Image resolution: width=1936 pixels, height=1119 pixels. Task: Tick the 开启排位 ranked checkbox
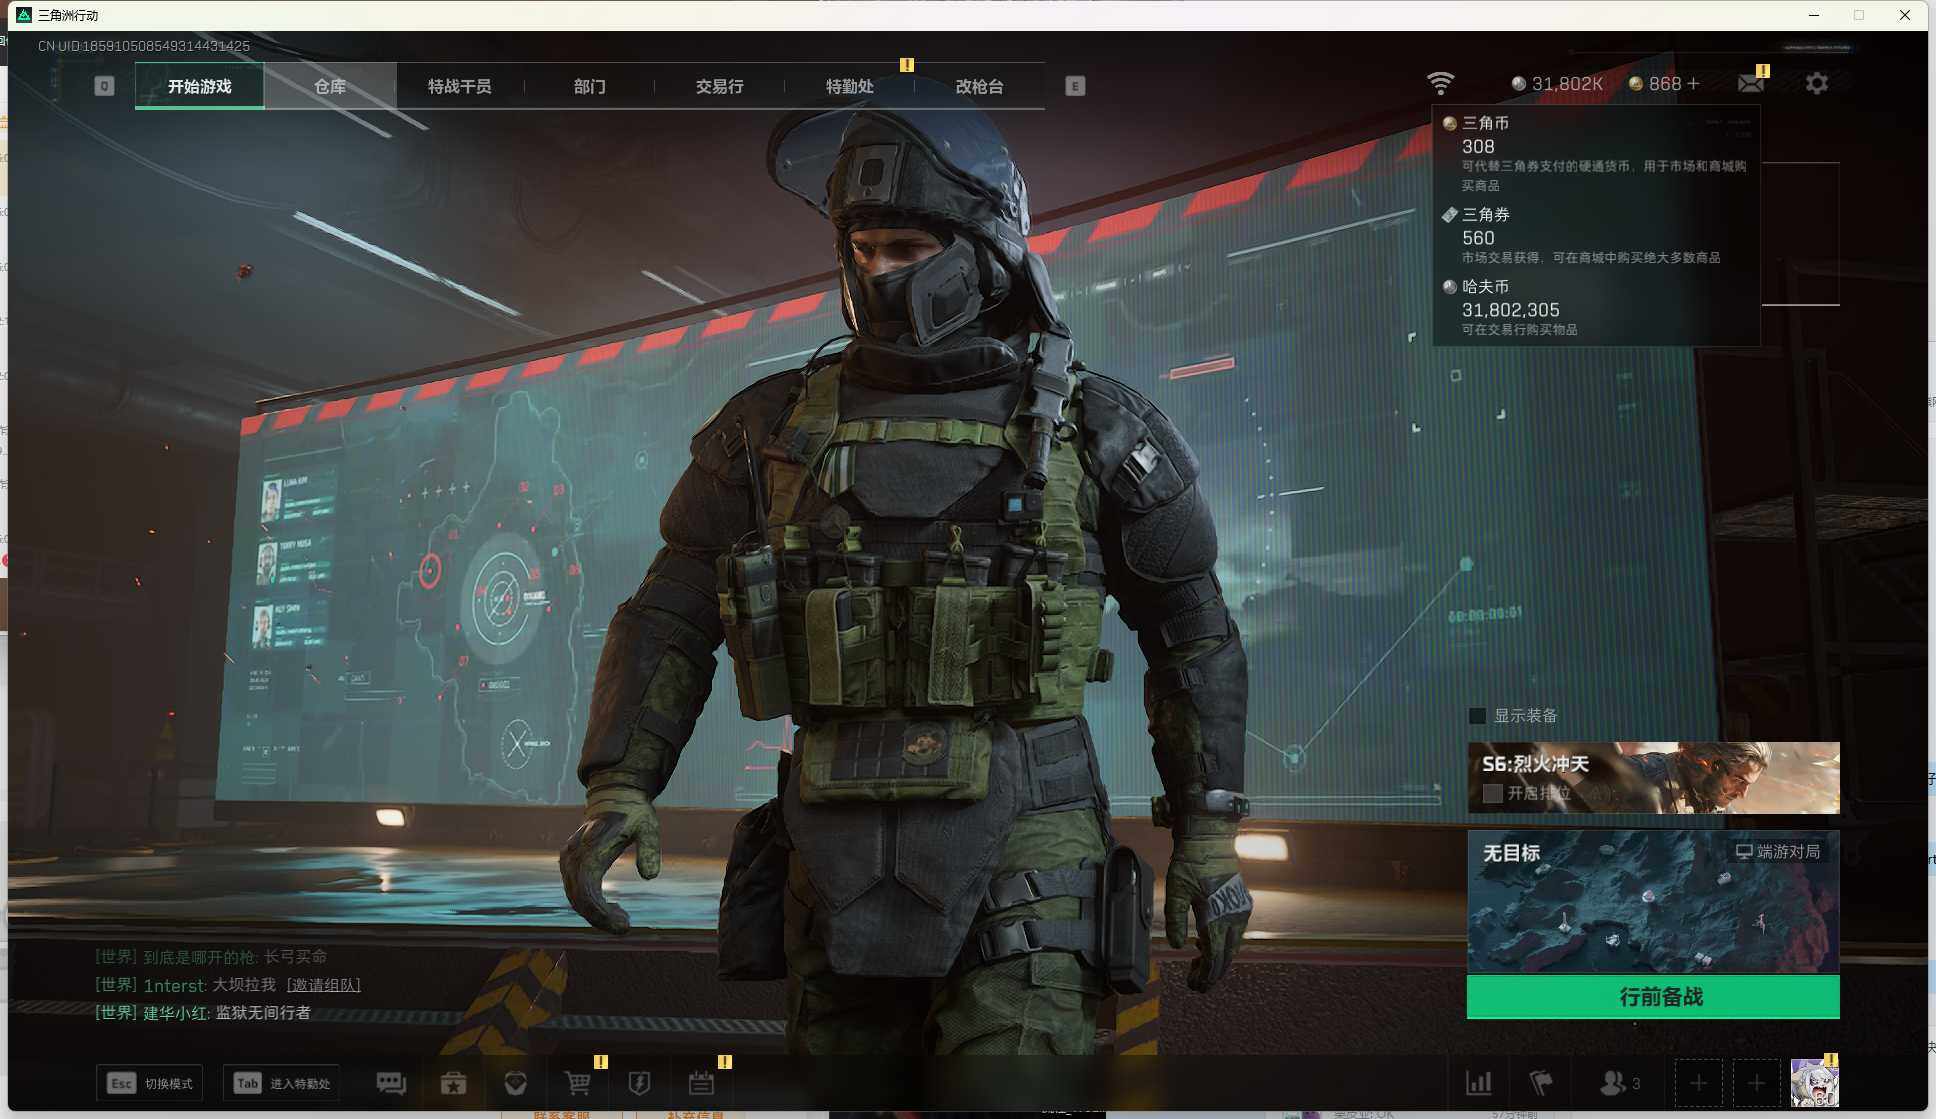[1492, 793]
